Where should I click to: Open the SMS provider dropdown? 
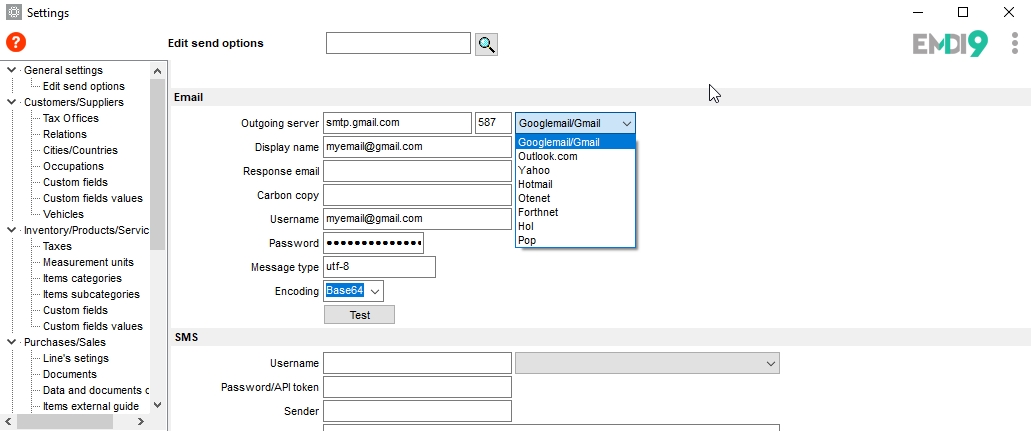647,363
